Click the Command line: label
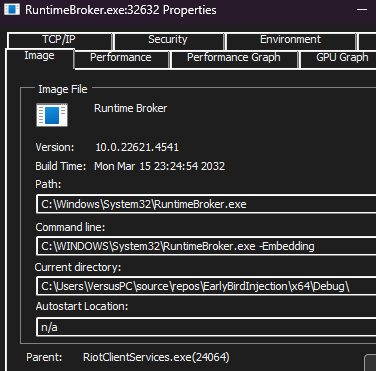The height and width of the screenshot is (371, 376). click(x=70, y=227)
